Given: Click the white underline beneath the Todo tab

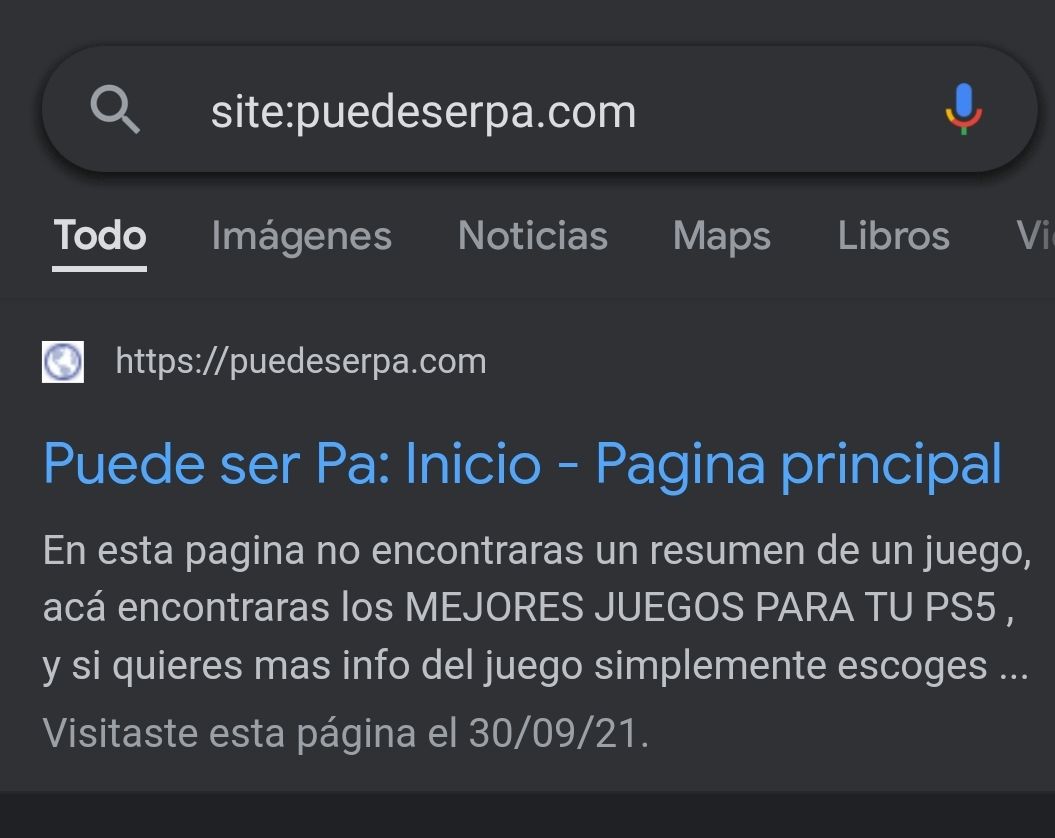Looking at the screenshot, I should pos(100,269).
